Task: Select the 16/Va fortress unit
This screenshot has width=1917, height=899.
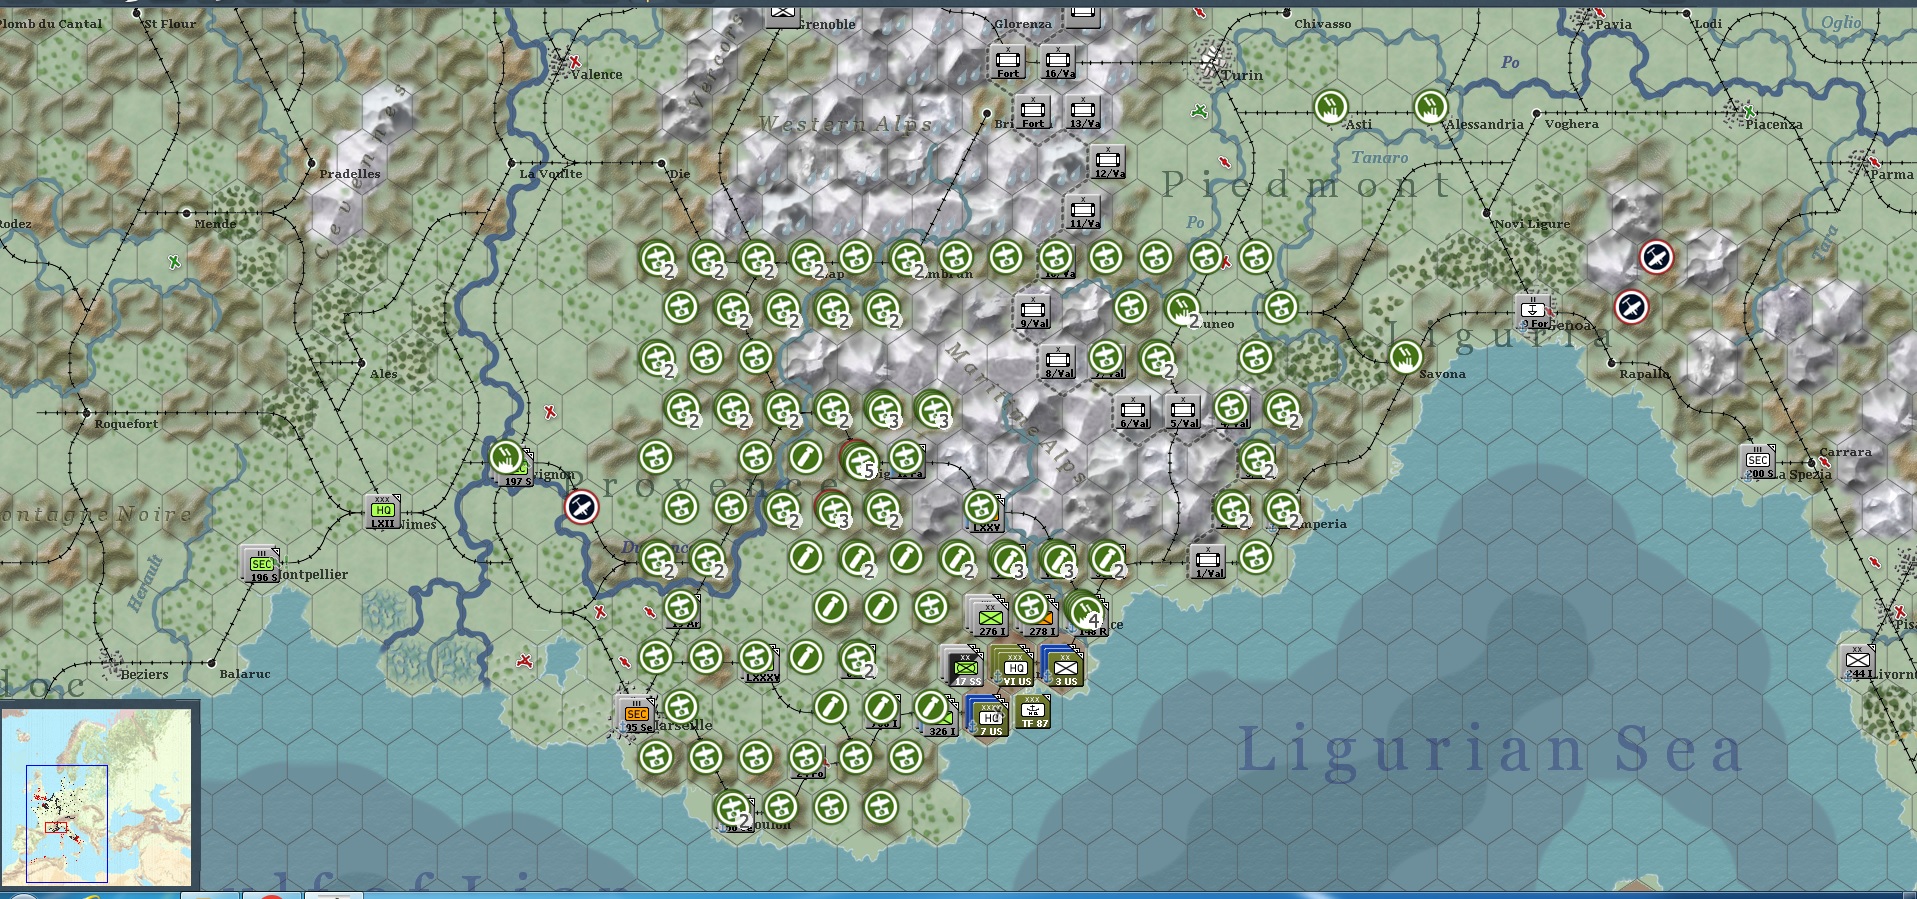Action: coord(1058,62)
